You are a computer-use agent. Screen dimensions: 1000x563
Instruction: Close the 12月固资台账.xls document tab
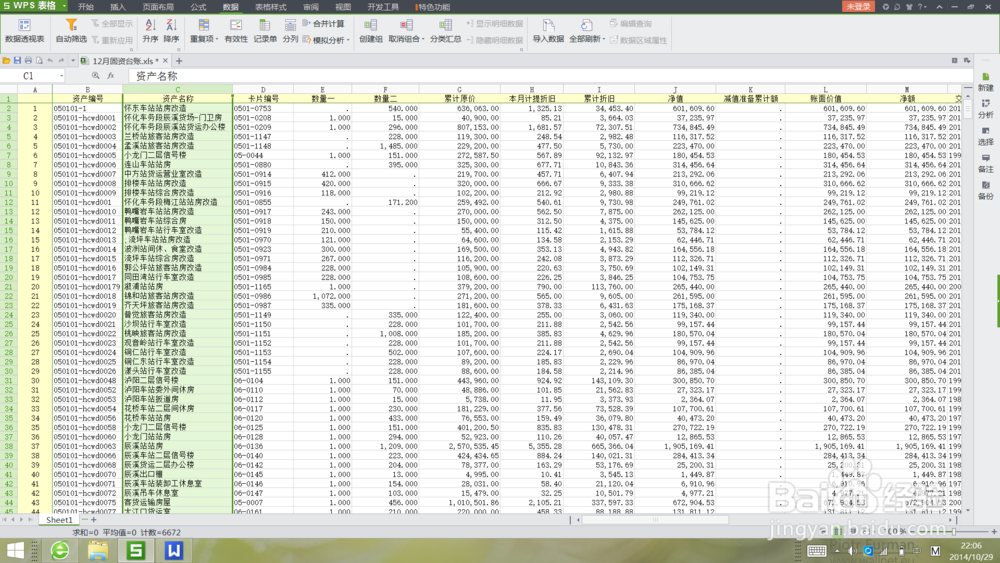tap(165, 61)
